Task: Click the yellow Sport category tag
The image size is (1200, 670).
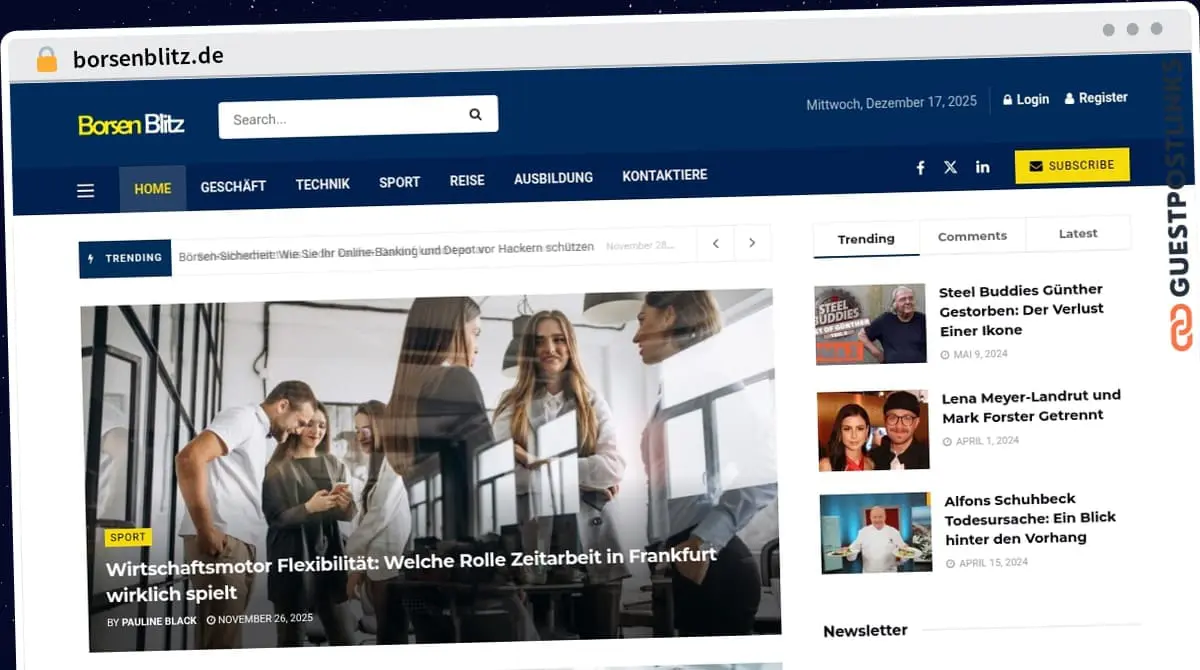Action: [128, 537]
